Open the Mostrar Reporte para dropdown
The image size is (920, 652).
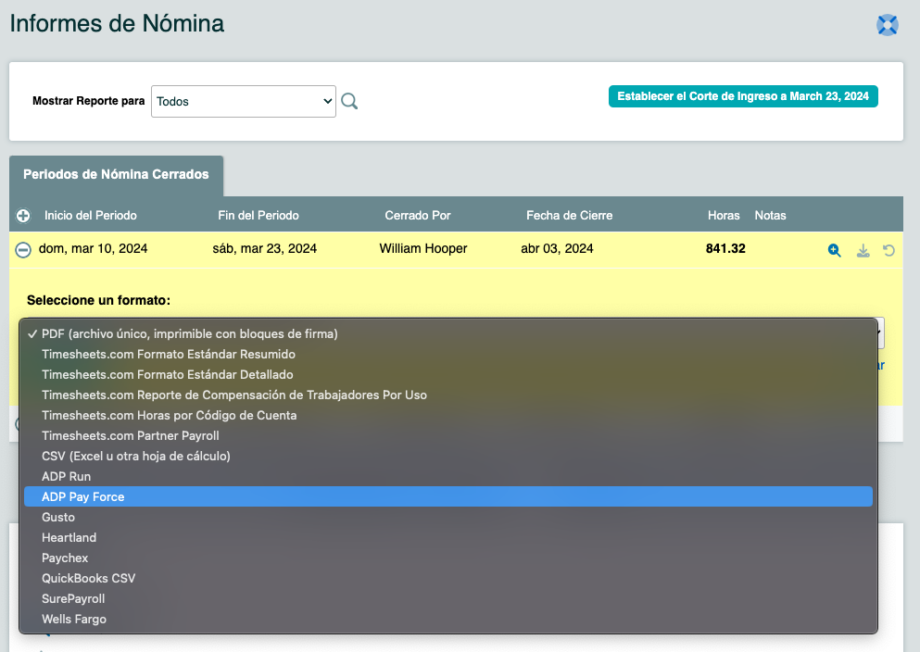[243, 102]
